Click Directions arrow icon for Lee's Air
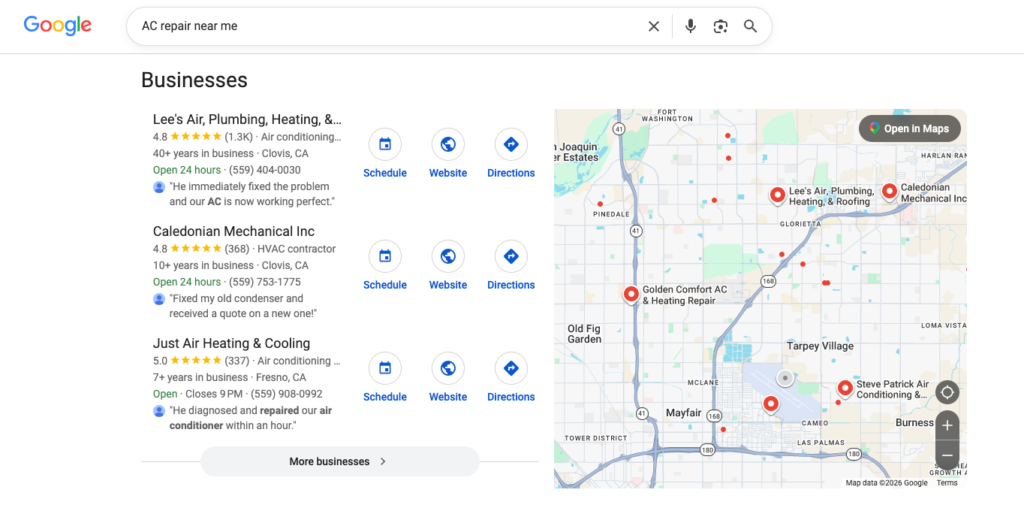1024x517 pixels. click(511, 144)
